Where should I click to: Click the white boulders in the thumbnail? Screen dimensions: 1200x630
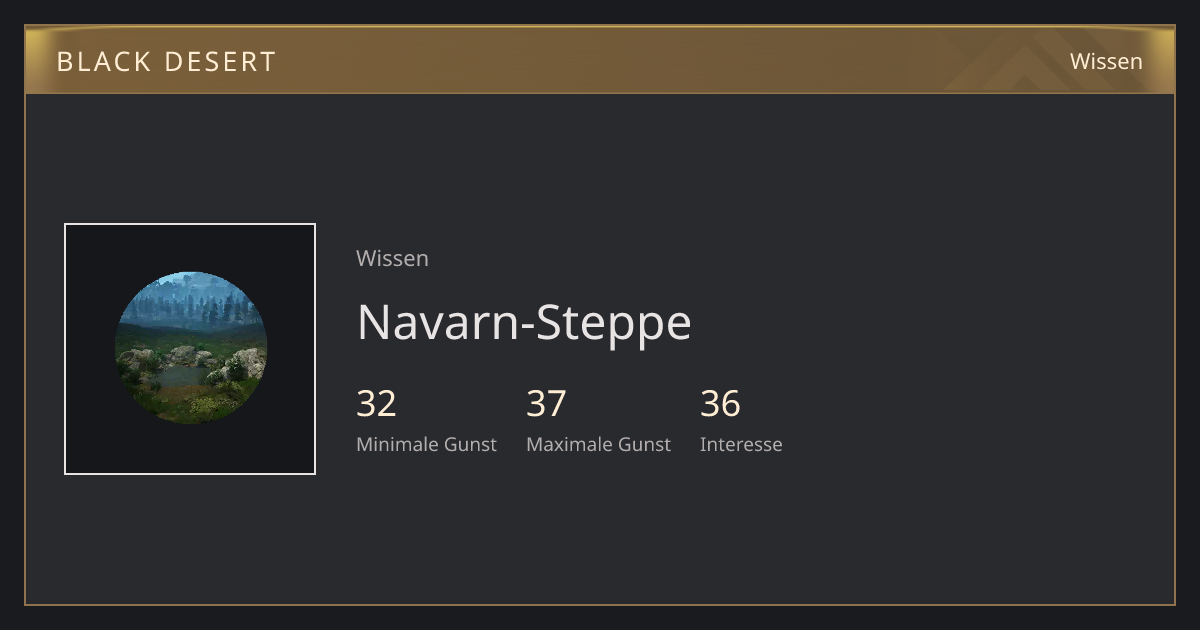tap(184, 356)
